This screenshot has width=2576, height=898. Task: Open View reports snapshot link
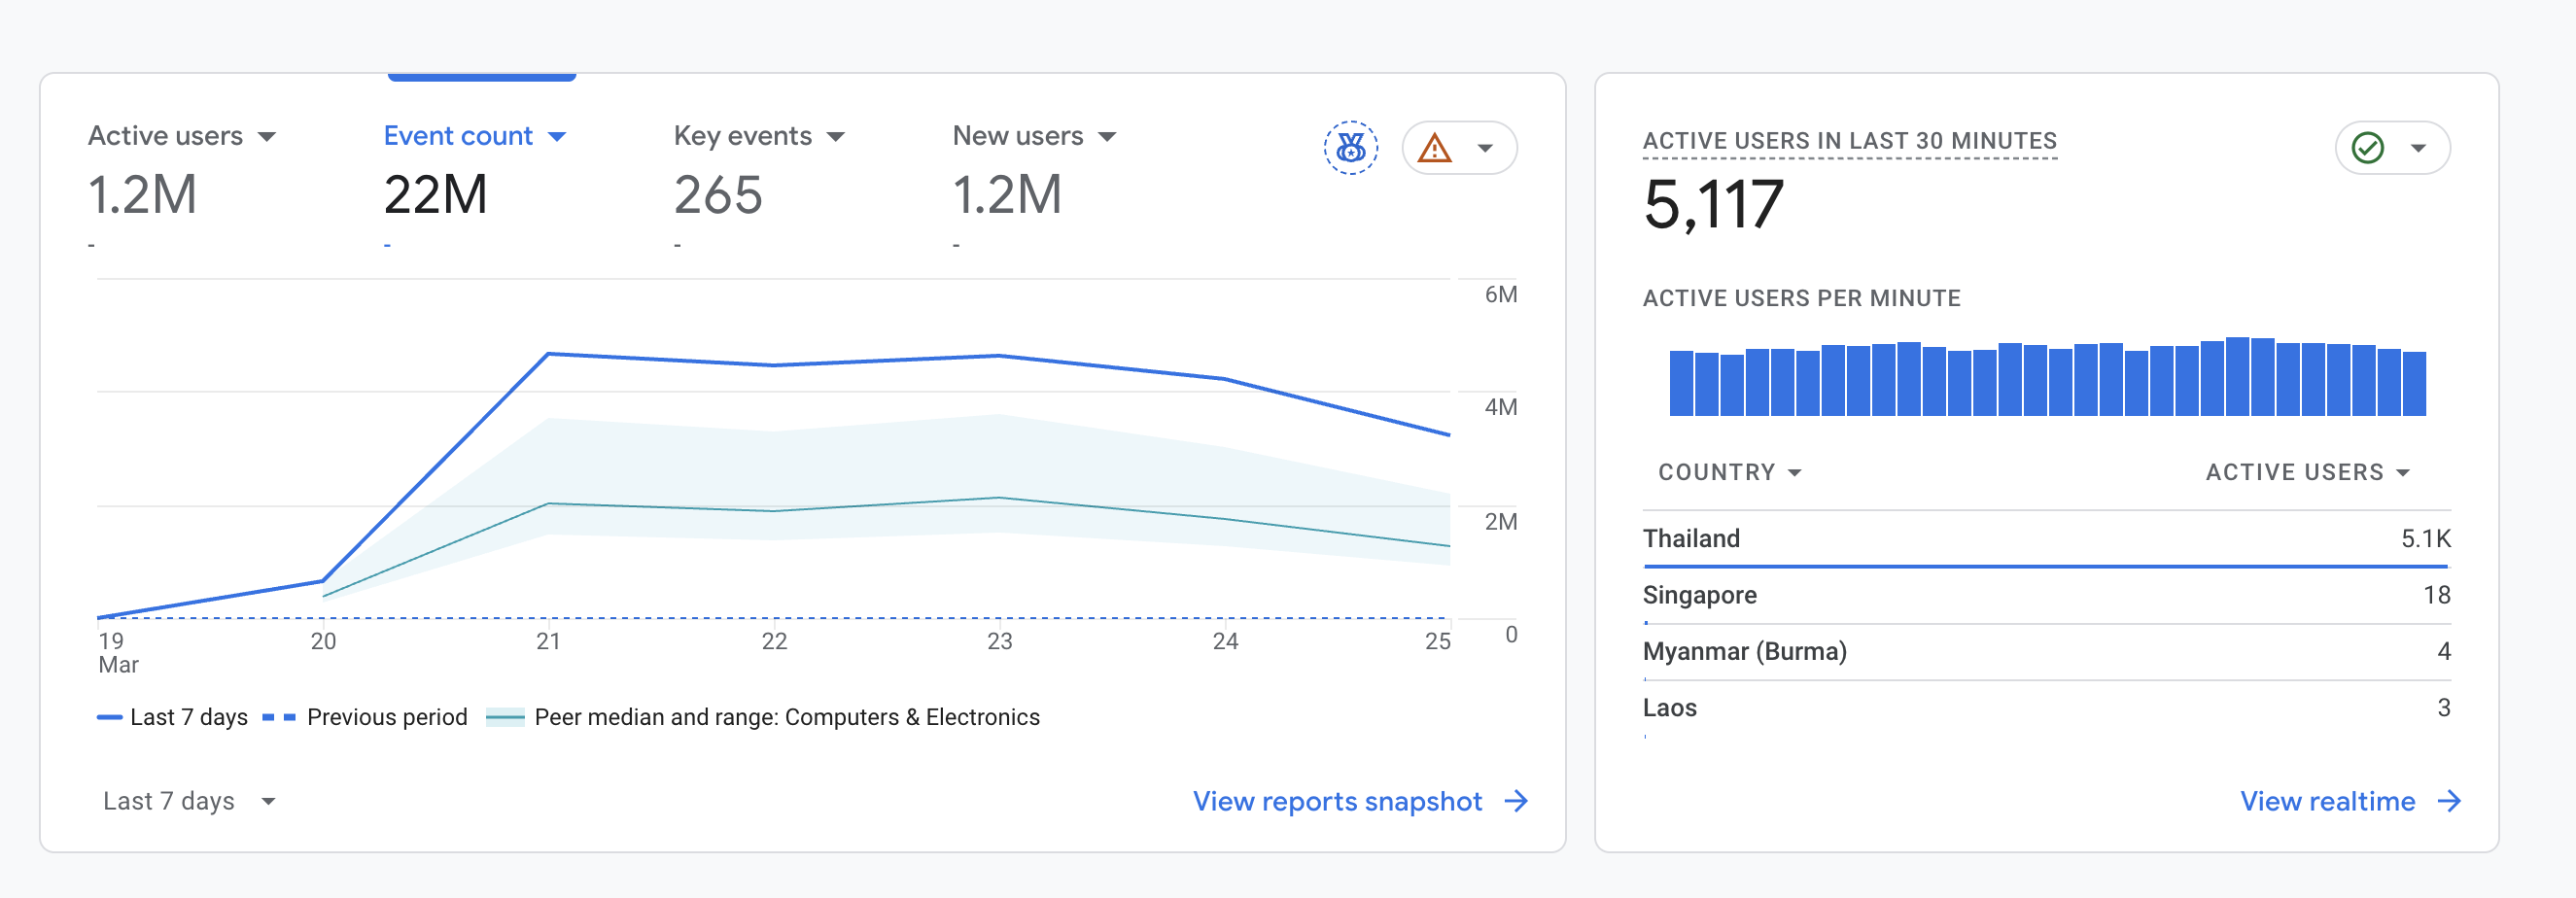[1337, 801]
